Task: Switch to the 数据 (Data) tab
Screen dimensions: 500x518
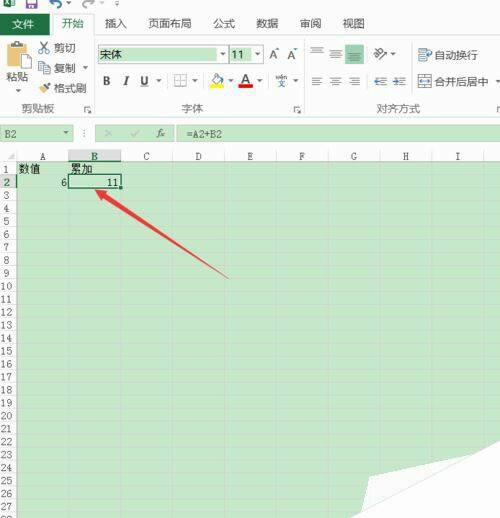Action: click(x=267, y=24)
